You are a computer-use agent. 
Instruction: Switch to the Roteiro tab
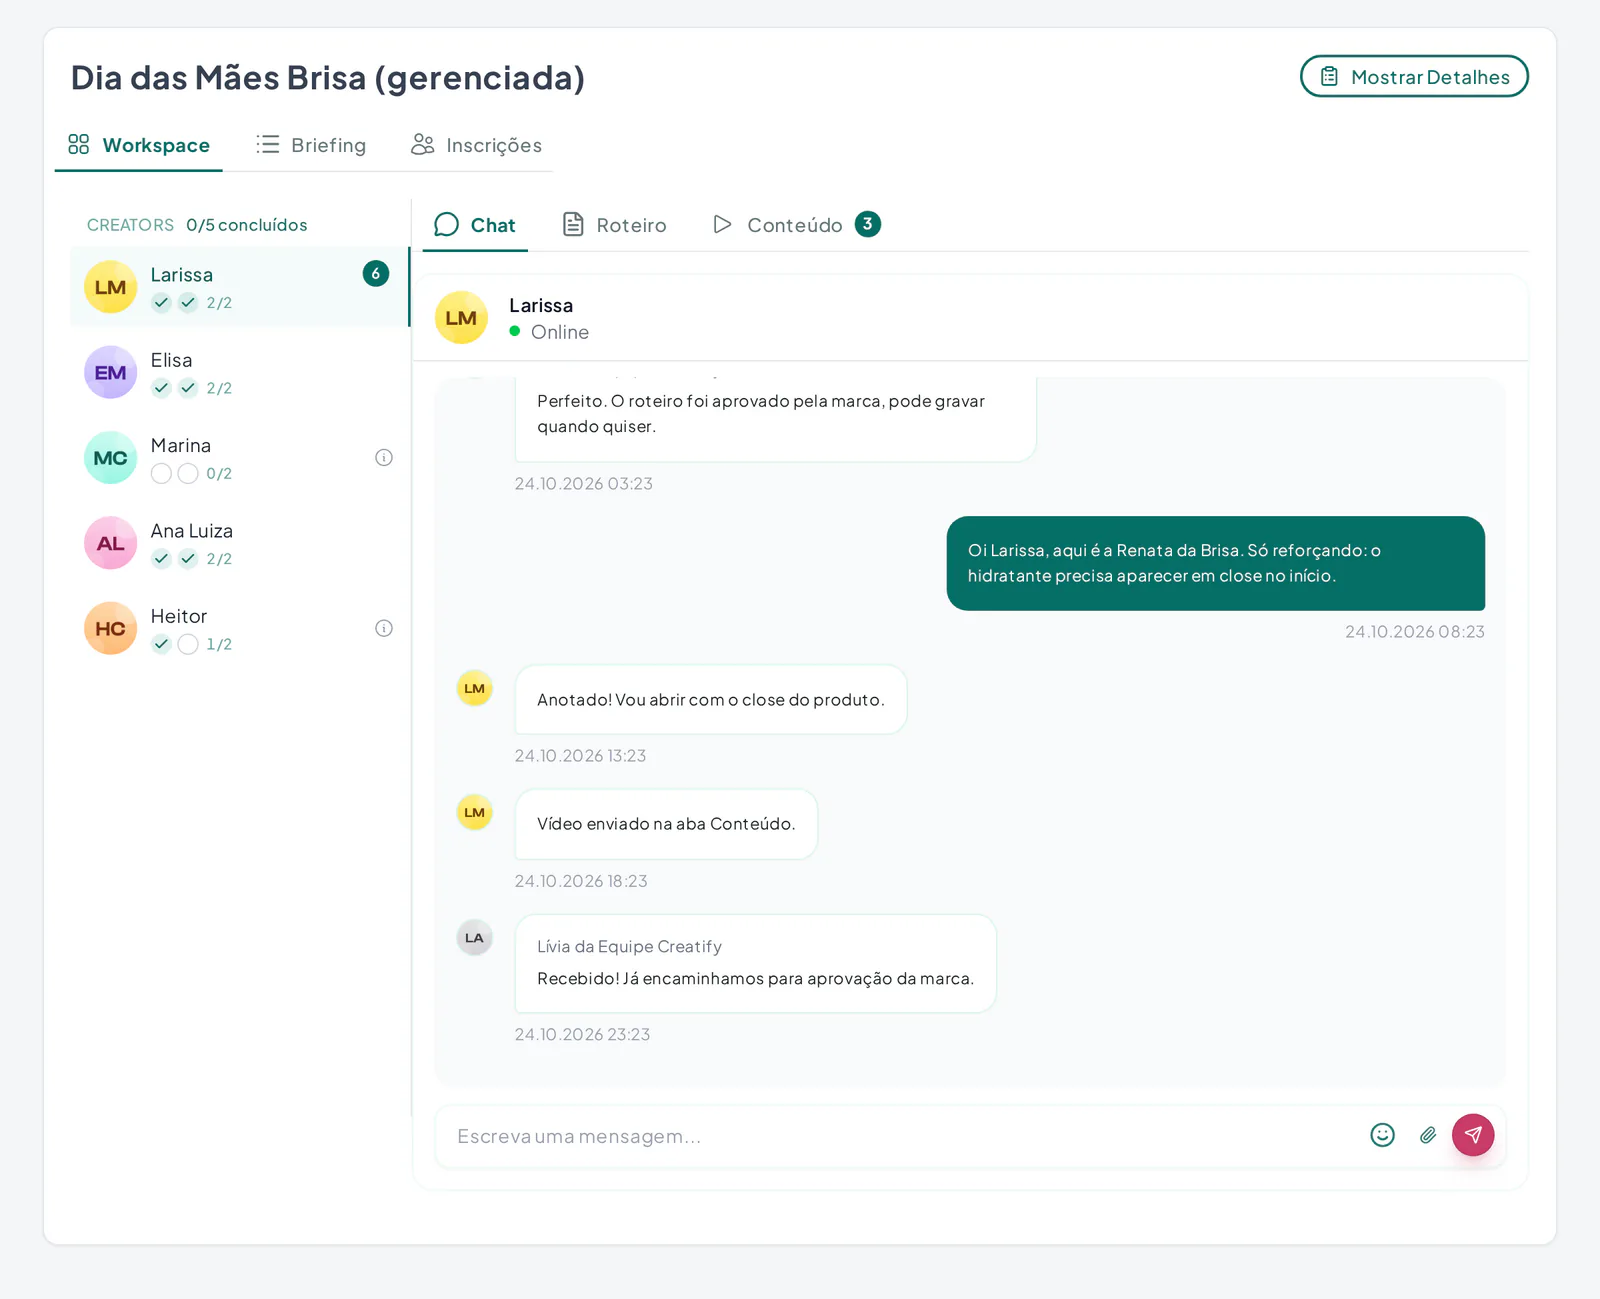tap(614, 225)
